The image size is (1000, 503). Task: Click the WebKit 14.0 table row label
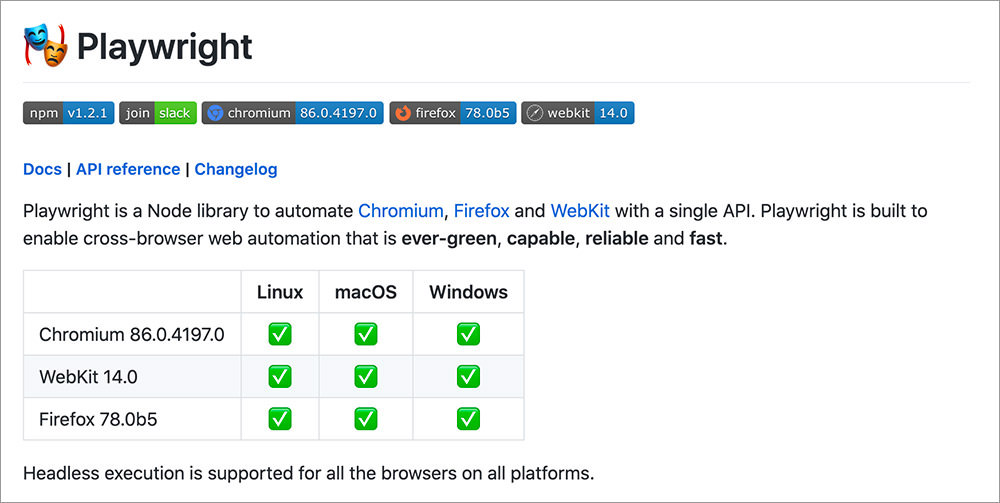[x=88, y=377]
